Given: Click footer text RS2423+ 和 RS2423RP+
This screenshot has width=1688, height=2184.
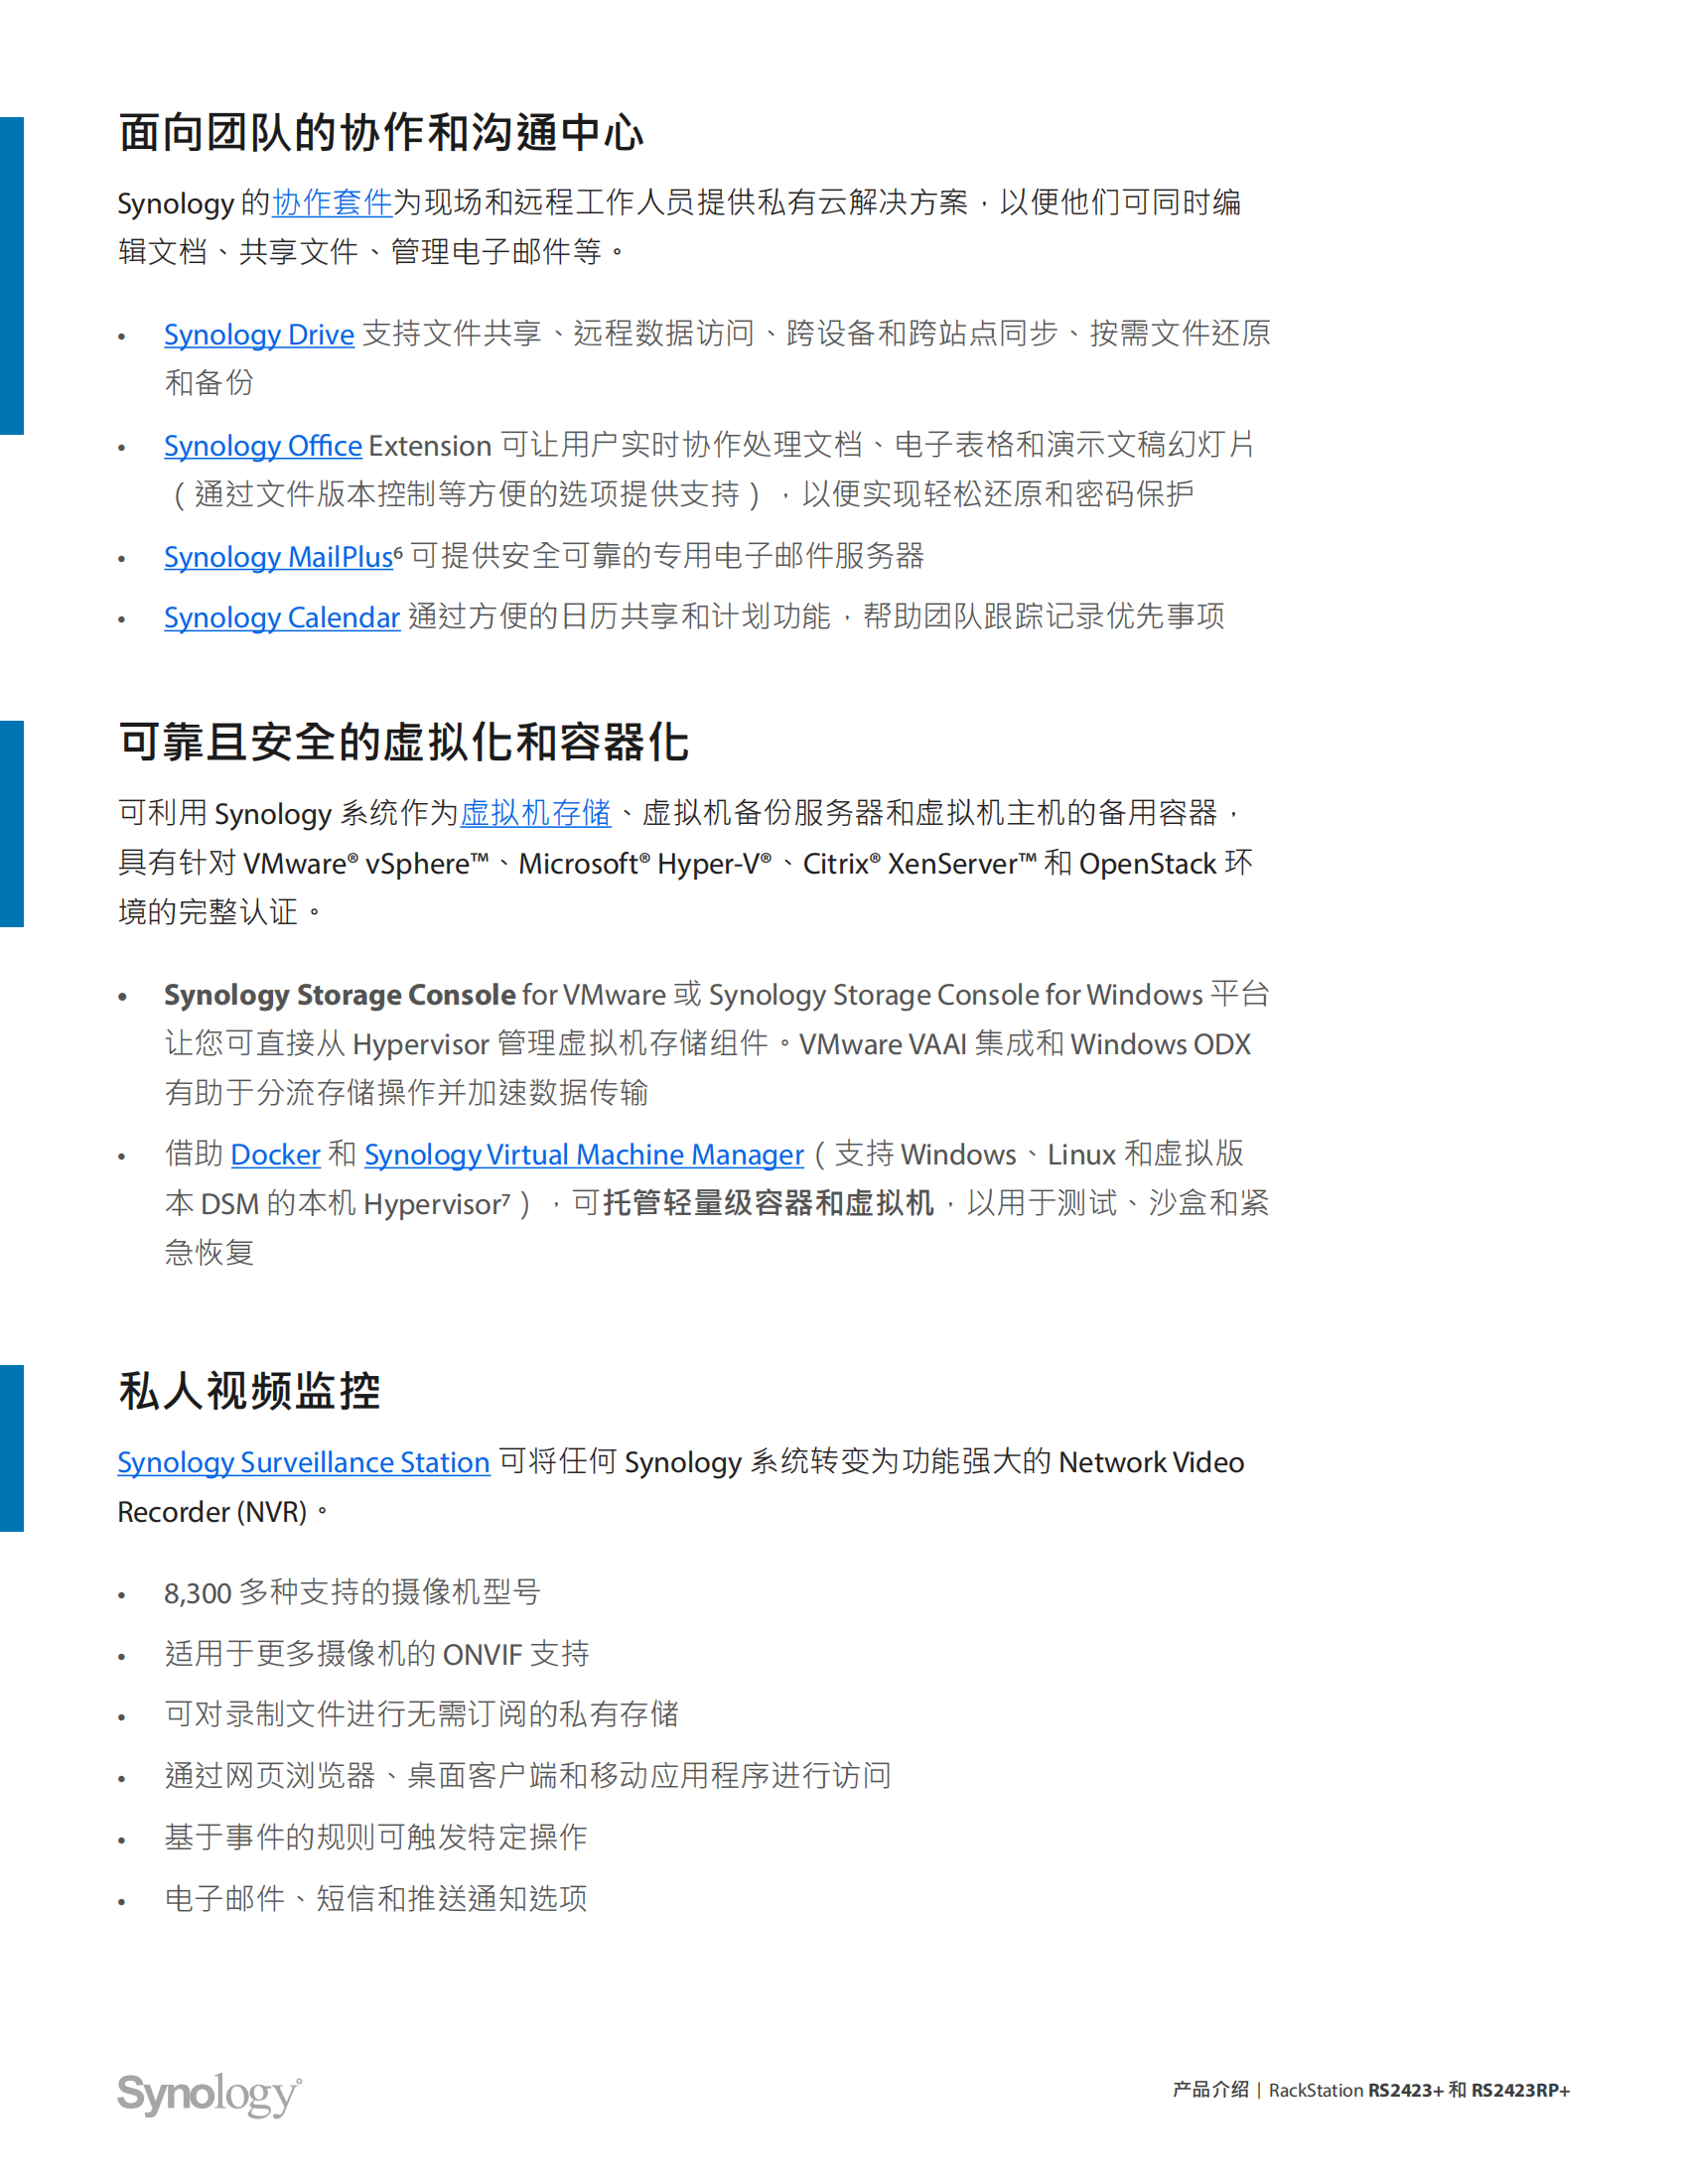Looking at the screenshot, I should (x=1469, y=2090).
